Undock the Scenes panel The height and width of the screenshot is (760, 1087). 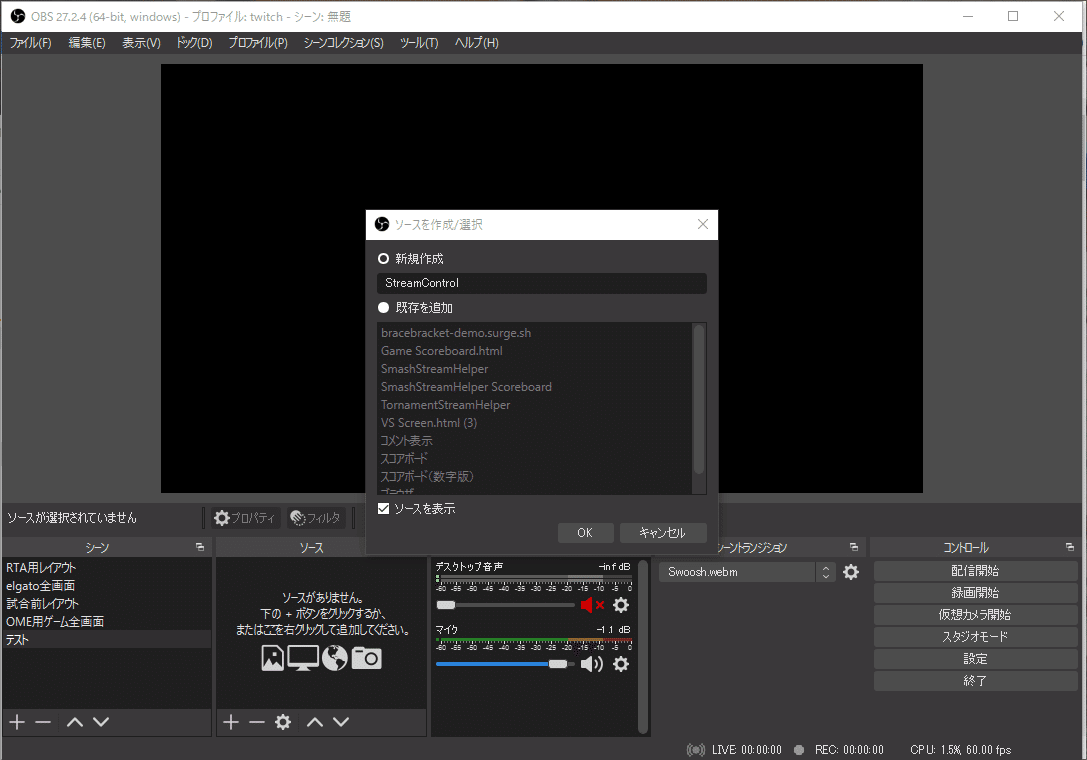(200, 547)
